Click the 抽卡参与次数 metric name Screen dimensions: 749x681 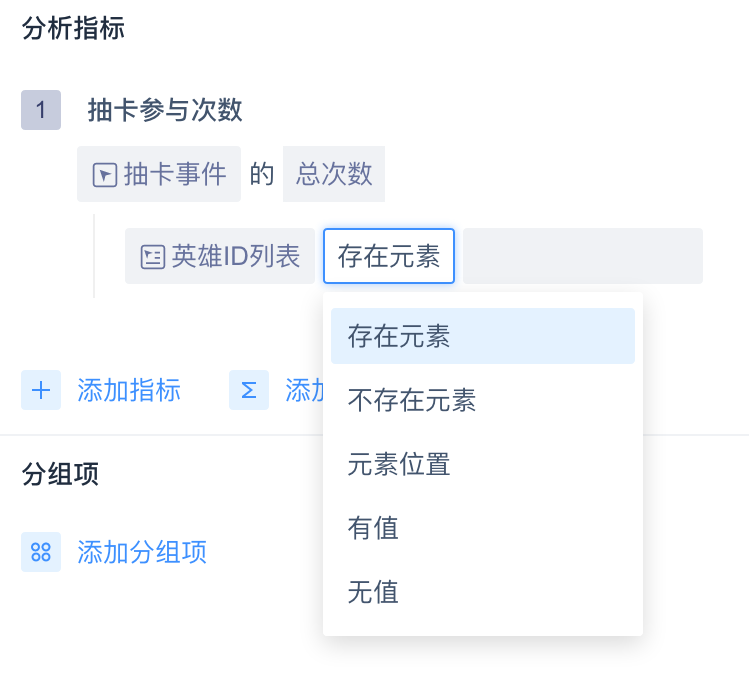coord(165,110)
